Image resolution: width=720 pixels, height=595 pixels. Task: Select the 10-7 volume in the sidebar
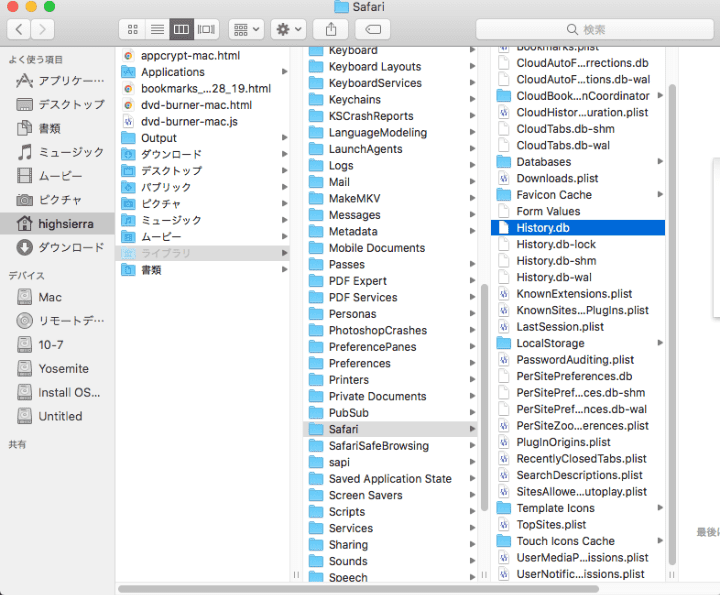tap(57, 344)
